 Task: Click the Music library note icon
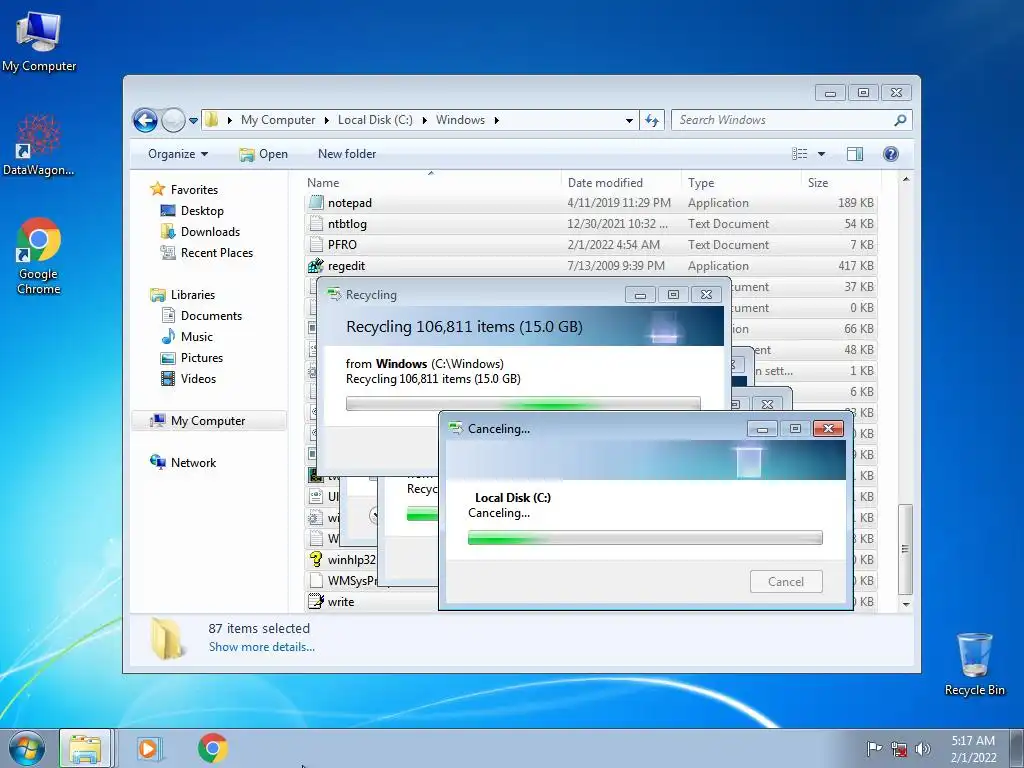[x=168, y=336]
